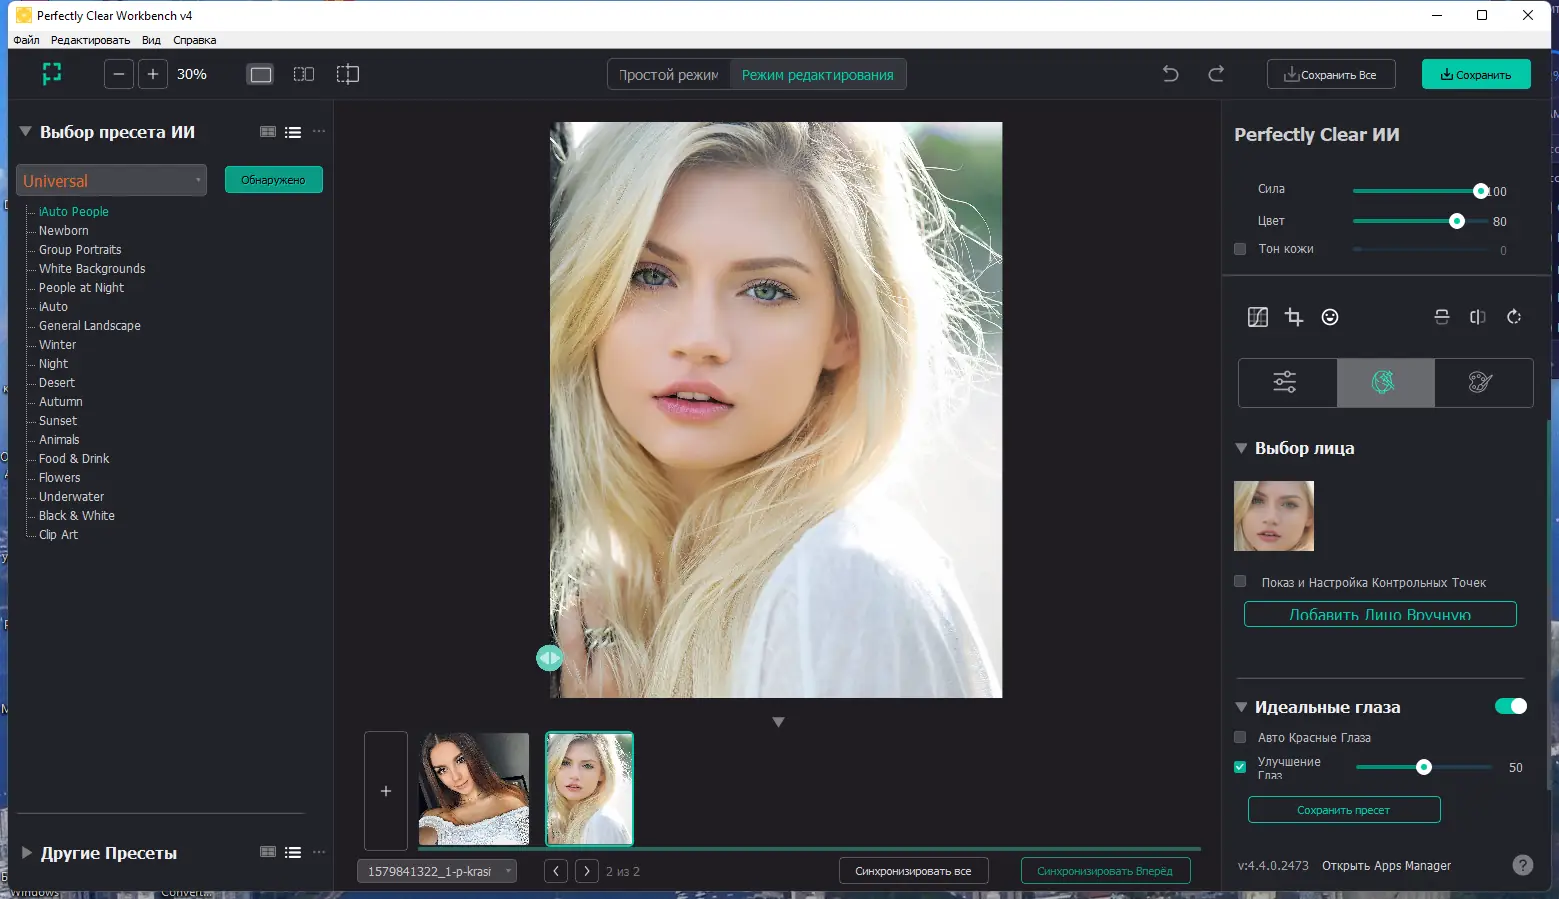Adjust the Улучшение Глаз slider
The image size is (1559, 899).
pyautogui.click(x=1424, y=767)
